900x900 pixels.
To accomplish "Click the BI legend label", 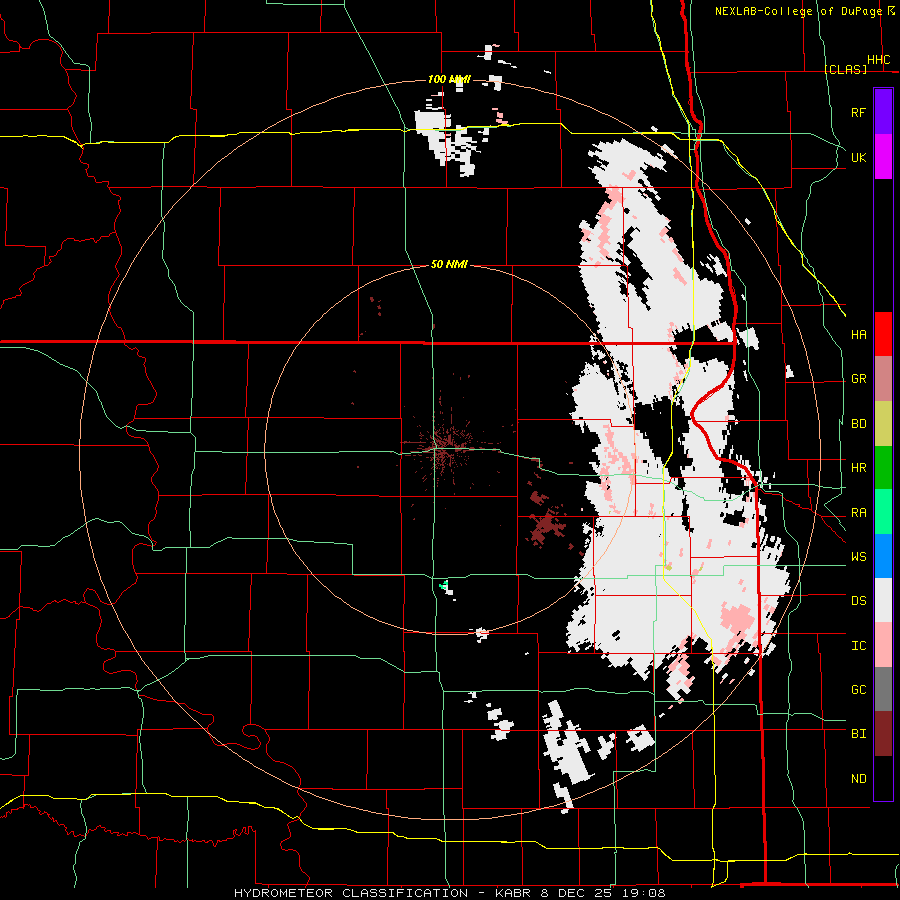I will tap(858, 734).
